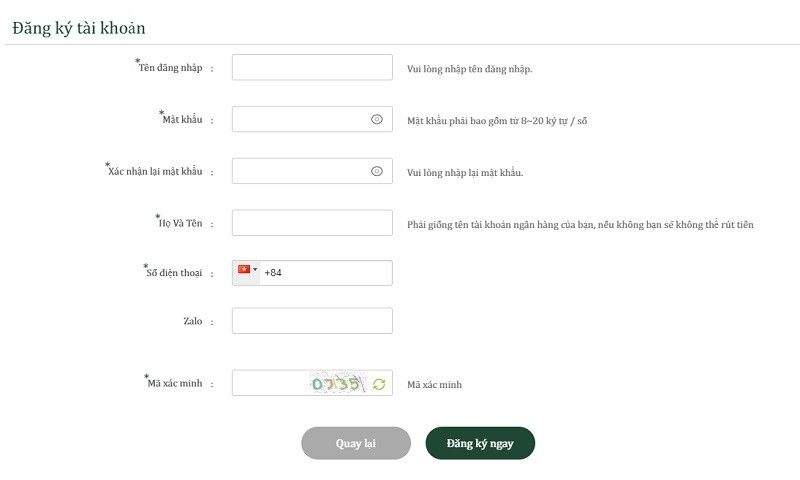Click the Mã xác minh code input box
This screenshot has width=800, height=480.
[x=268, y=384]
